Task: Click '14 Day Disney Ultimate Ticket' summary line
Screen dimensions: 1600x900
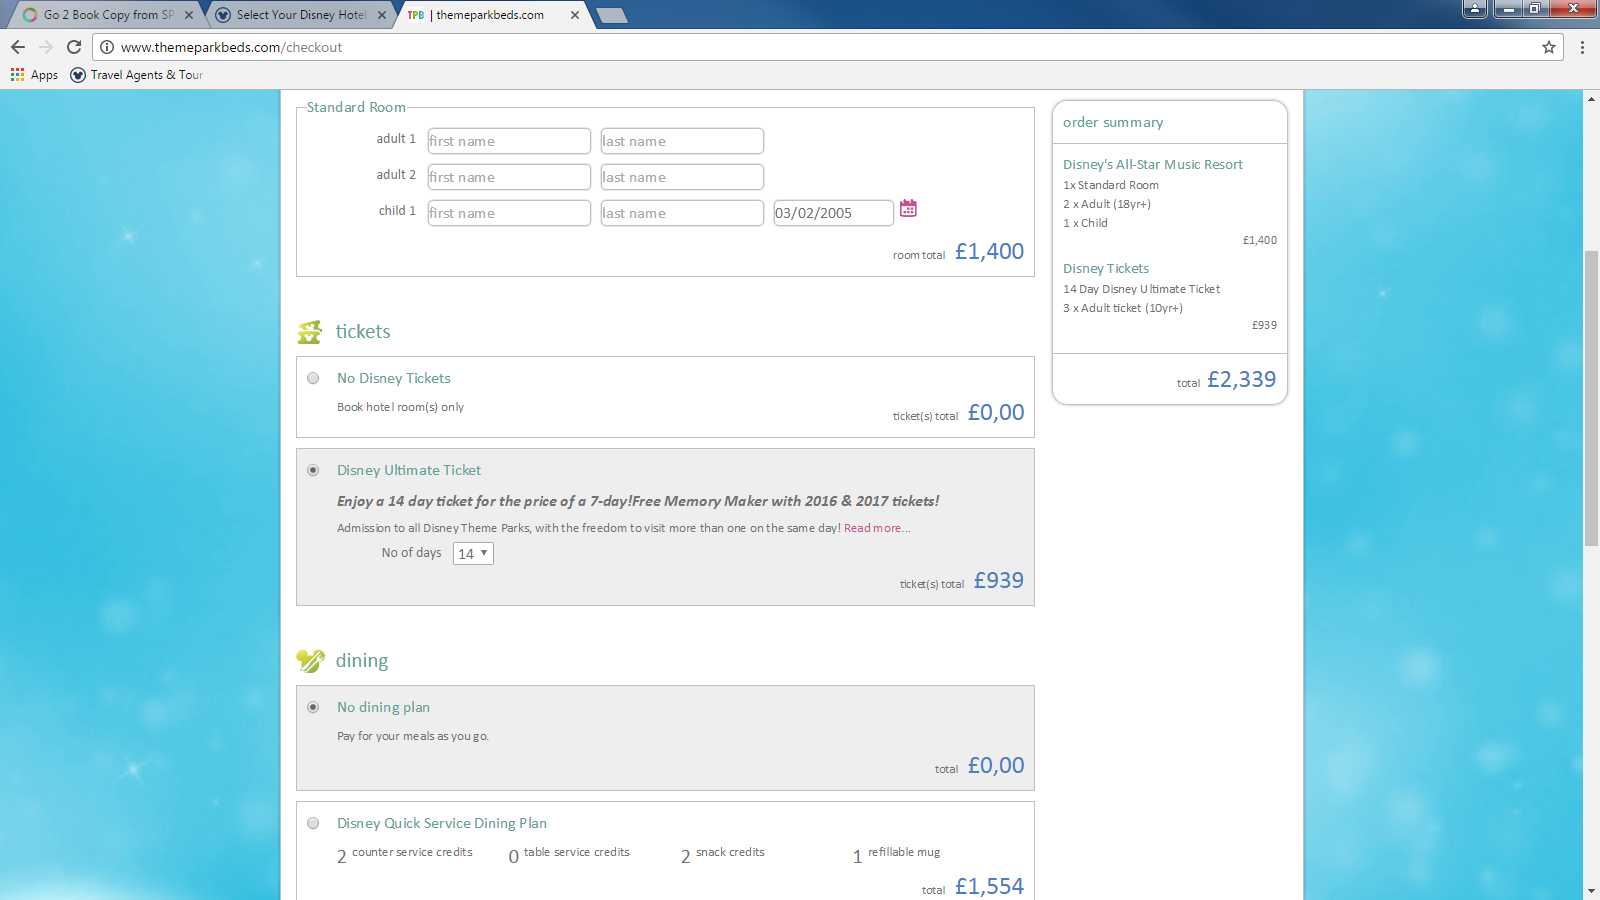Action: [1141, 289]
